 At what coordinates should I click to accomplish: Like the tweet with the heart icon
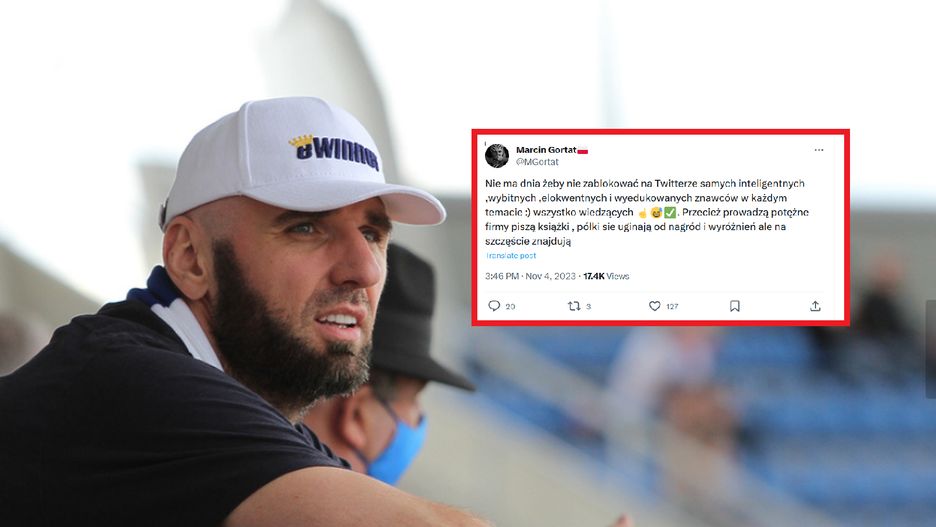coord(654,306)
